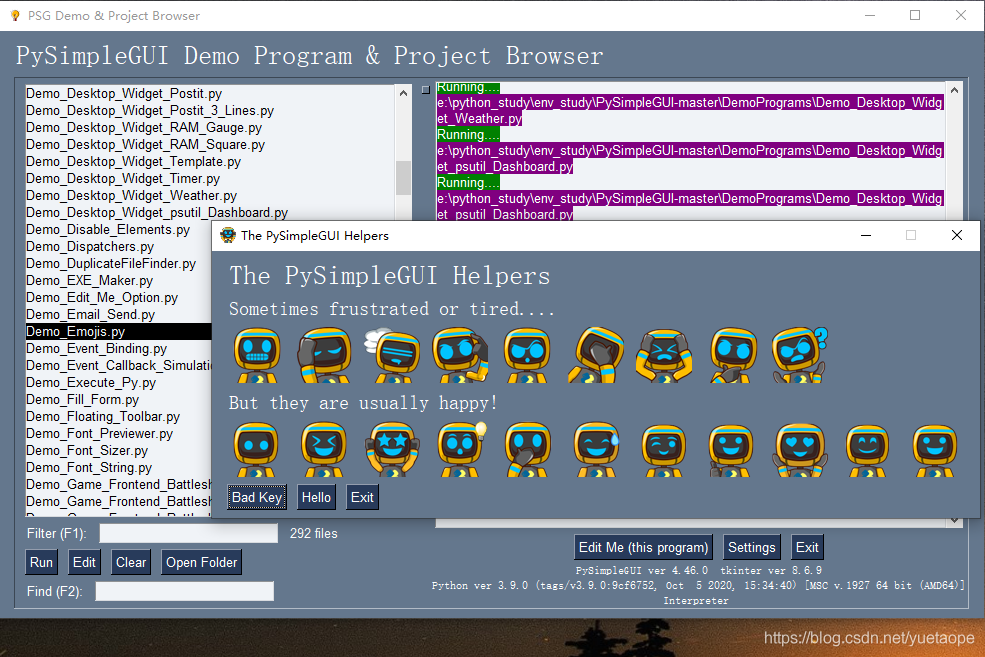Click the winking robot emoji
Image resolution: width=985 pixels, height=657 pixels.
point(664,450)
